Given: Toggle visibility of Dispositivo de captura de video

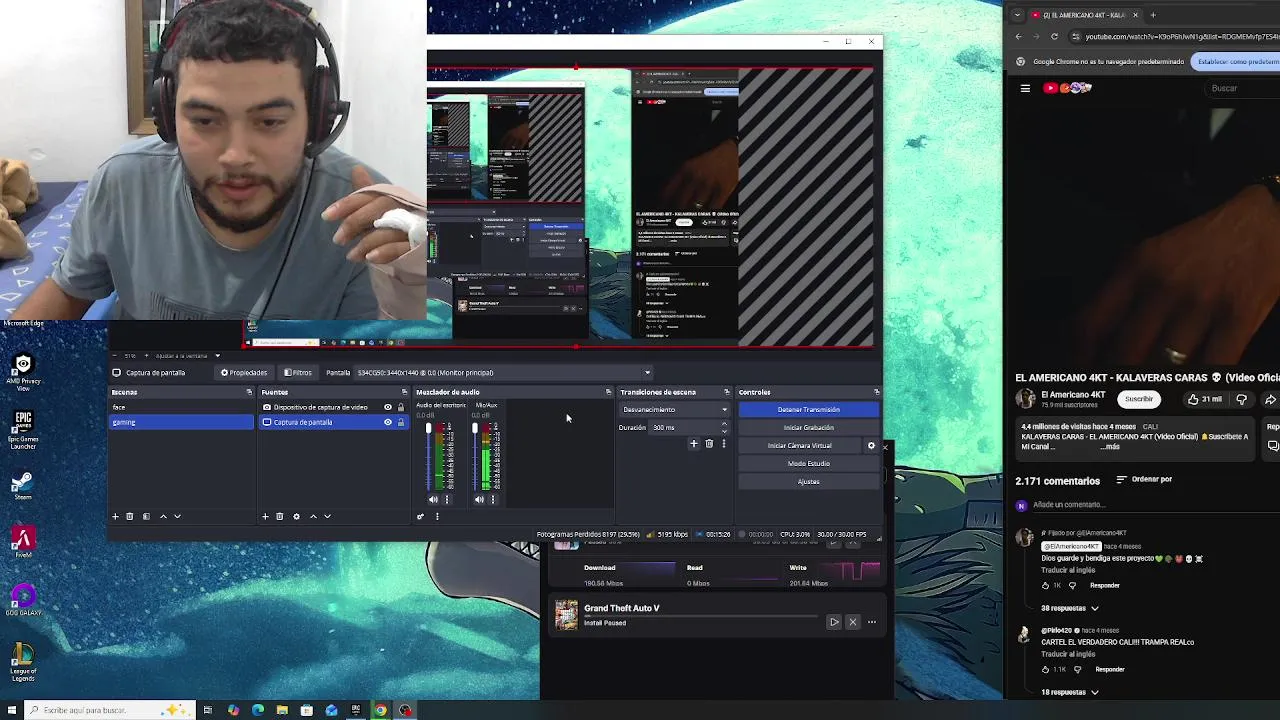Looking at the screenshot, I should click(388, 407).
